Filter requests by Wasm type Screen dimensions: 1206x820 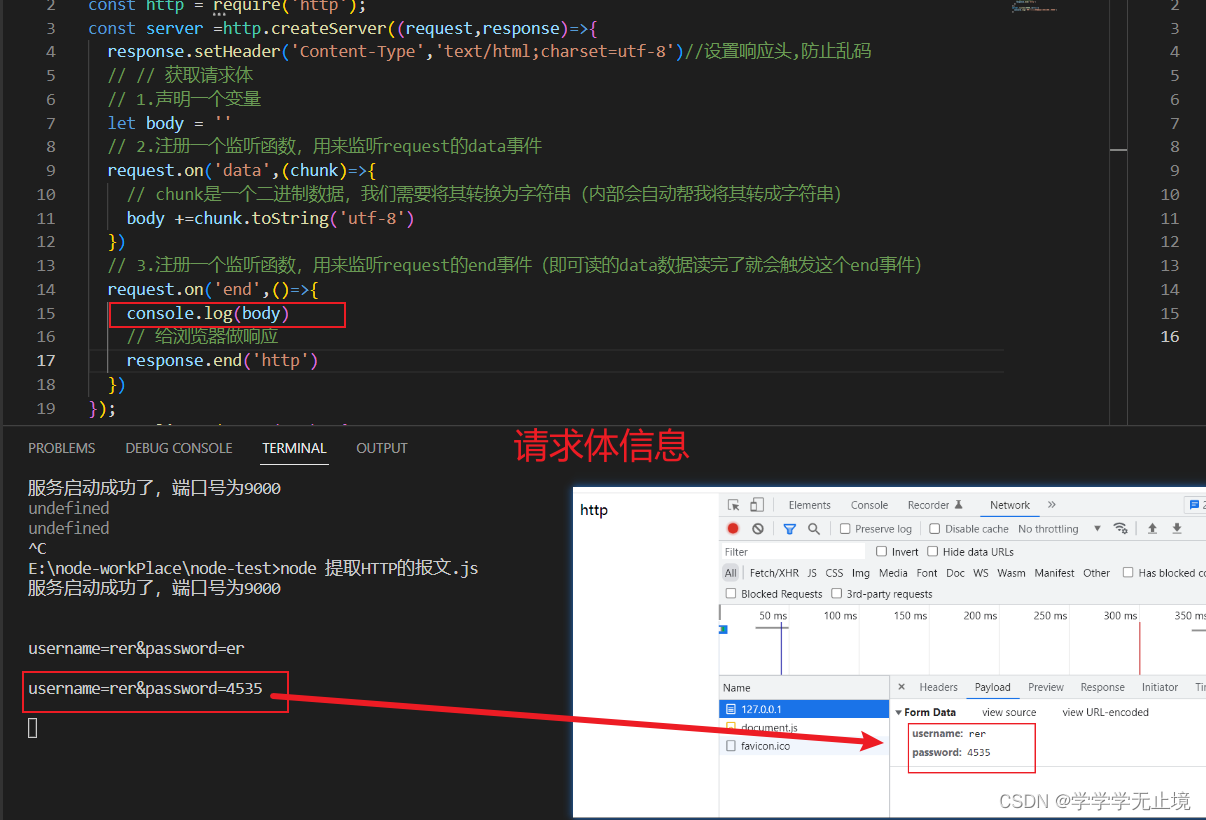coord(1011,573)
